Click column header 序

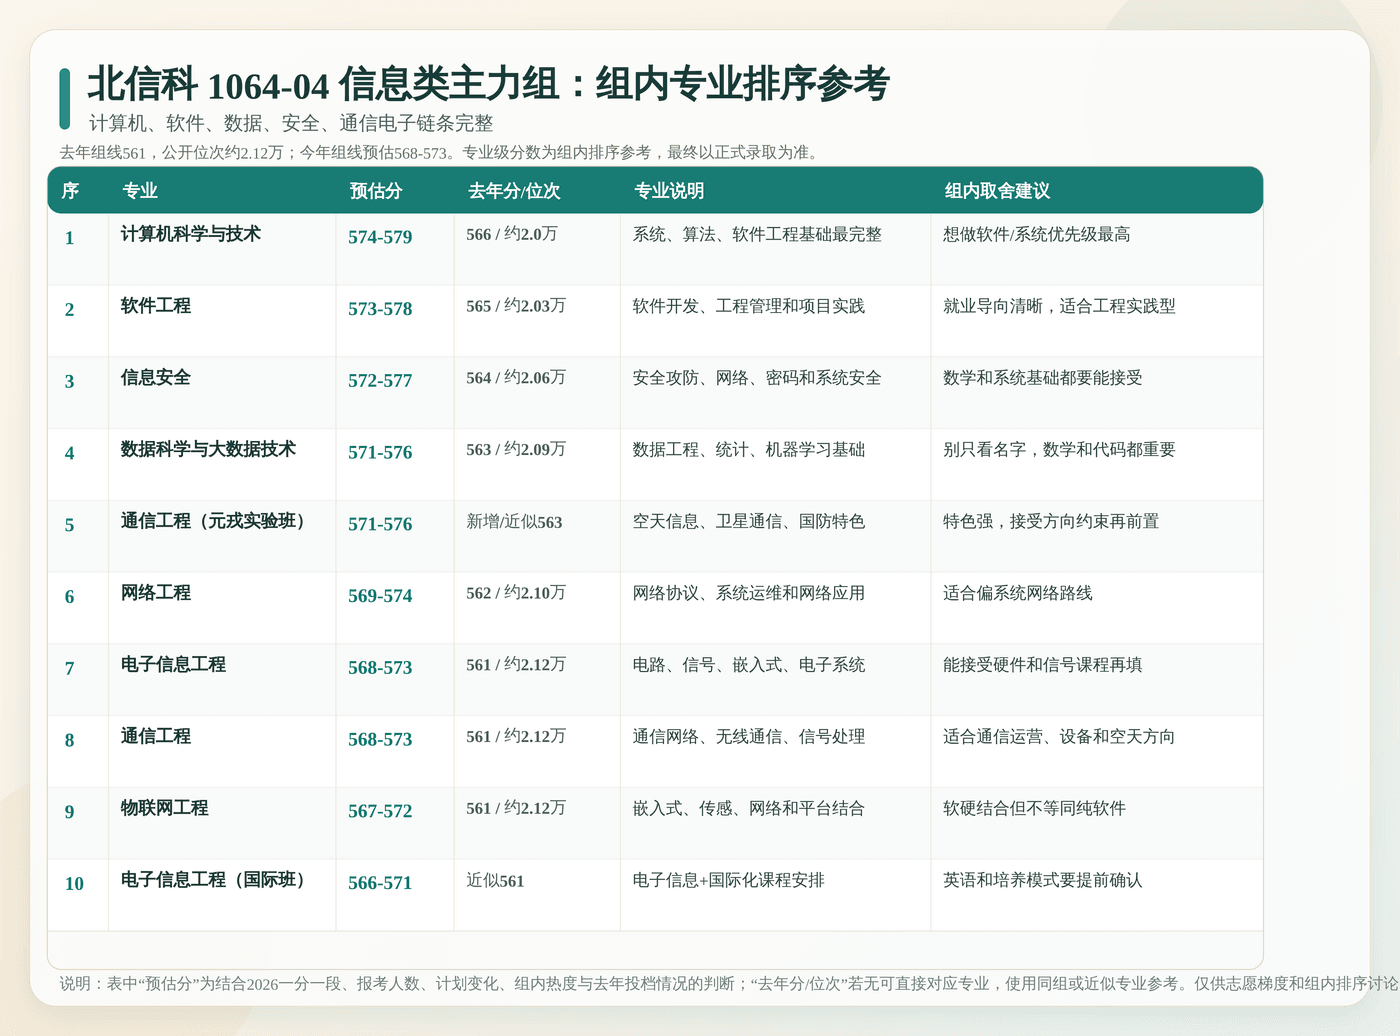(x=70, y=191)
